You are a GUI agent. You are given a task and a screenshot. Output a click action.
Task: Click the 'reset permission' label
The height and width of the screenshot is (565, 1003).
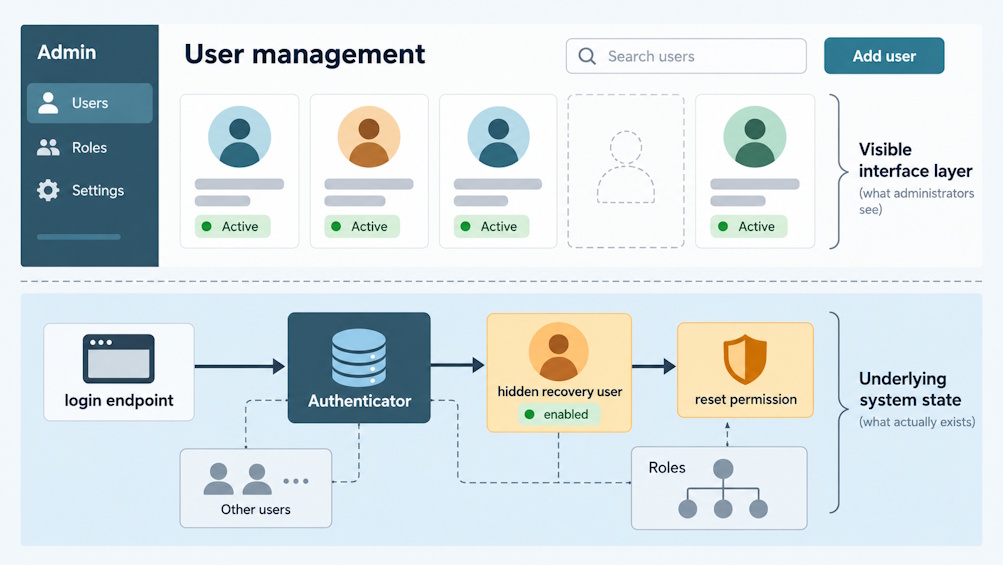(746, 399)
